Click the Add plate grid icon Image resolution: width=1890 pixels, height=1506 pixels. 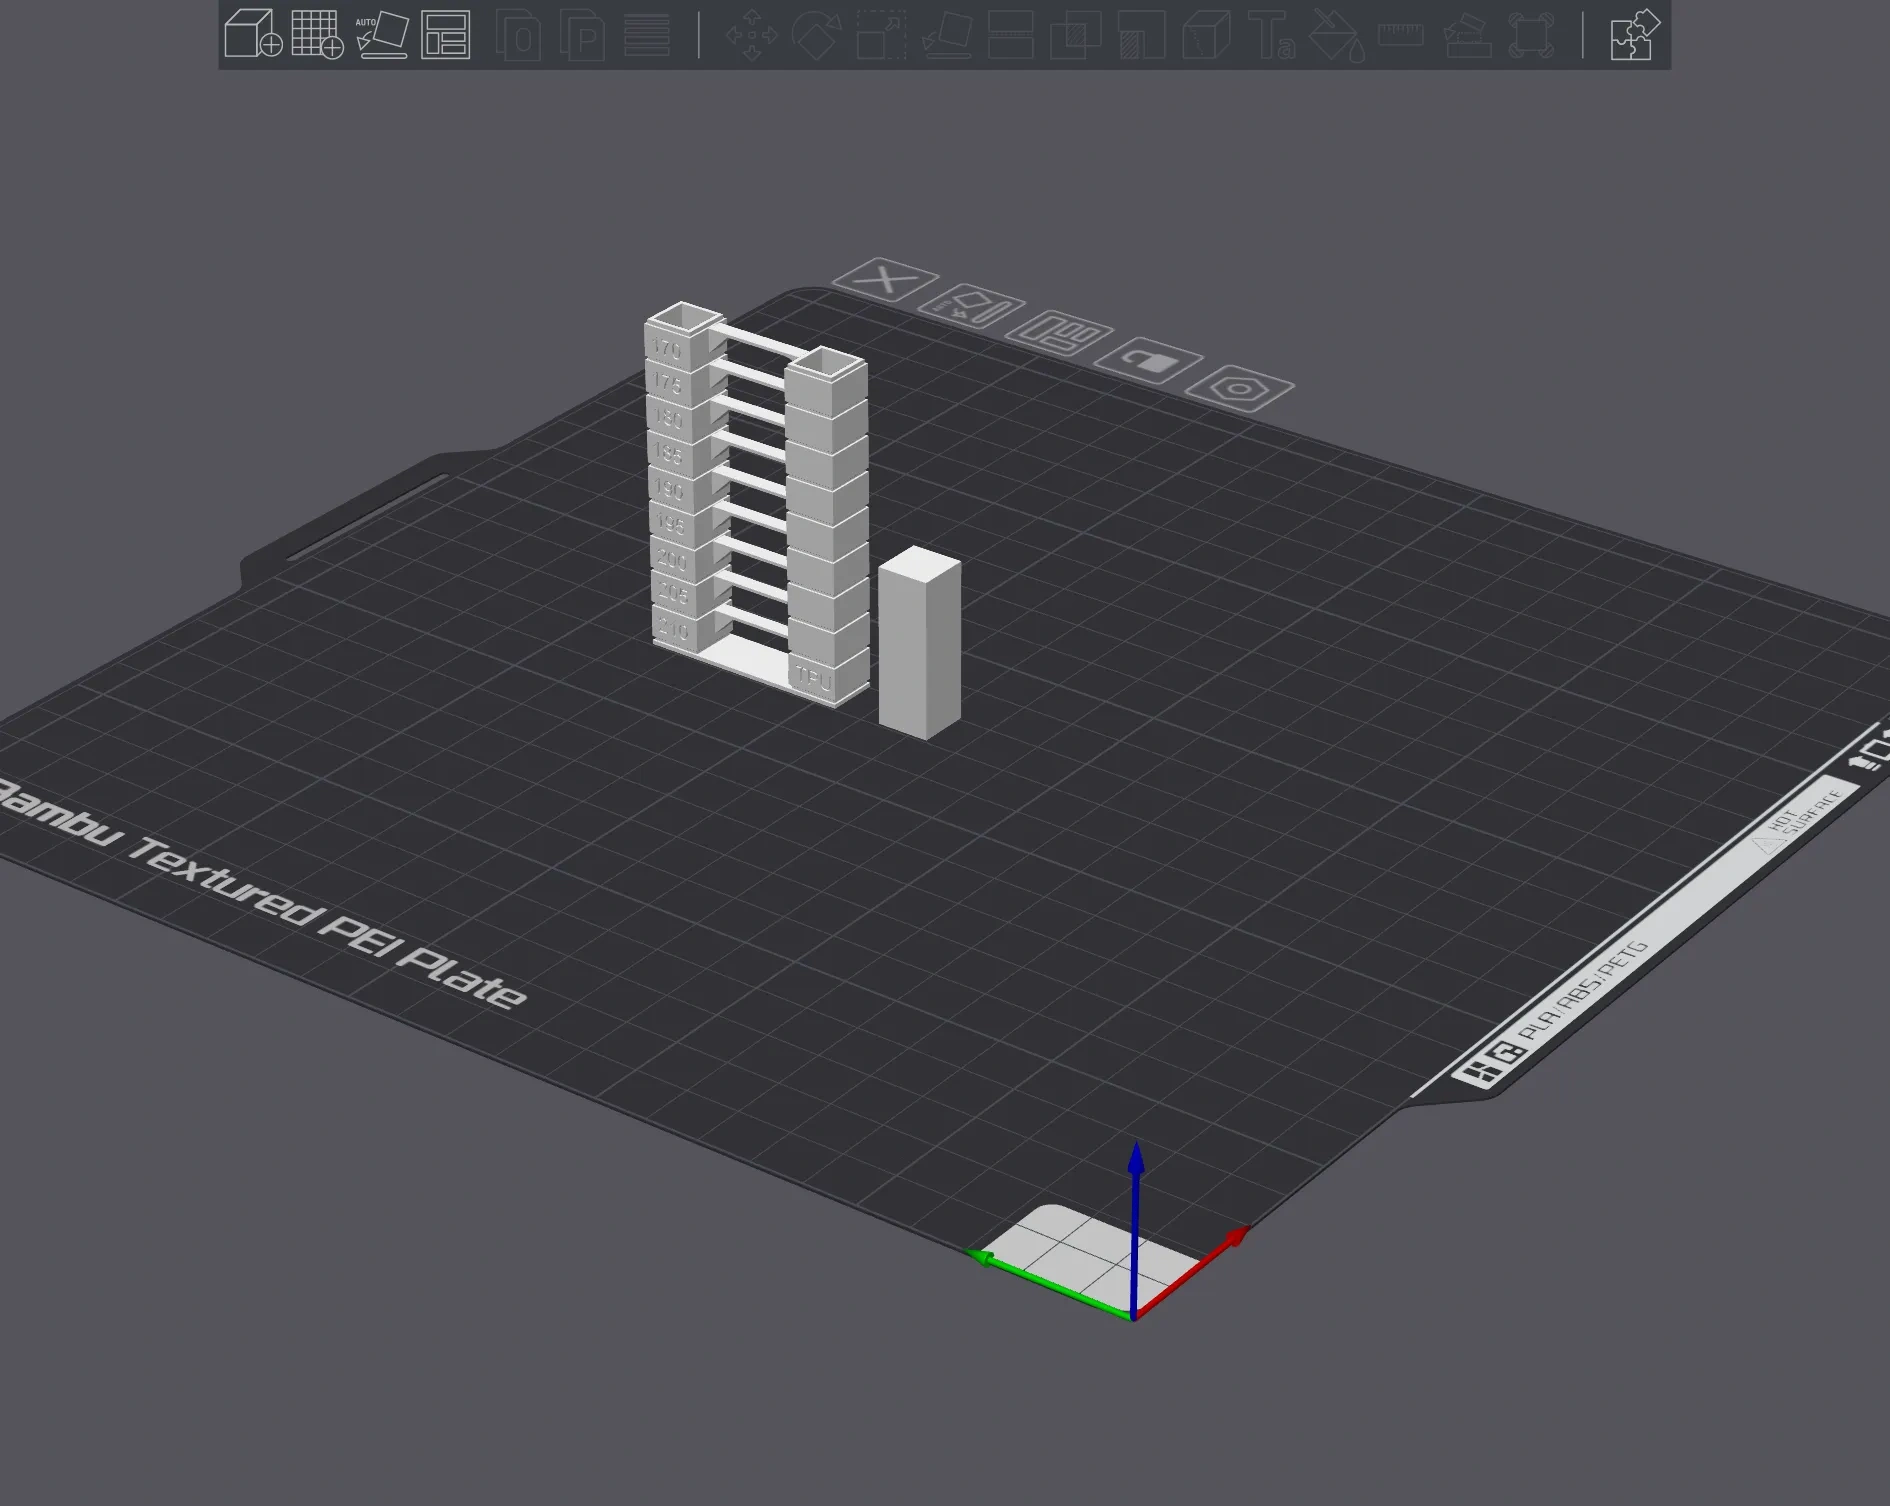317,34
